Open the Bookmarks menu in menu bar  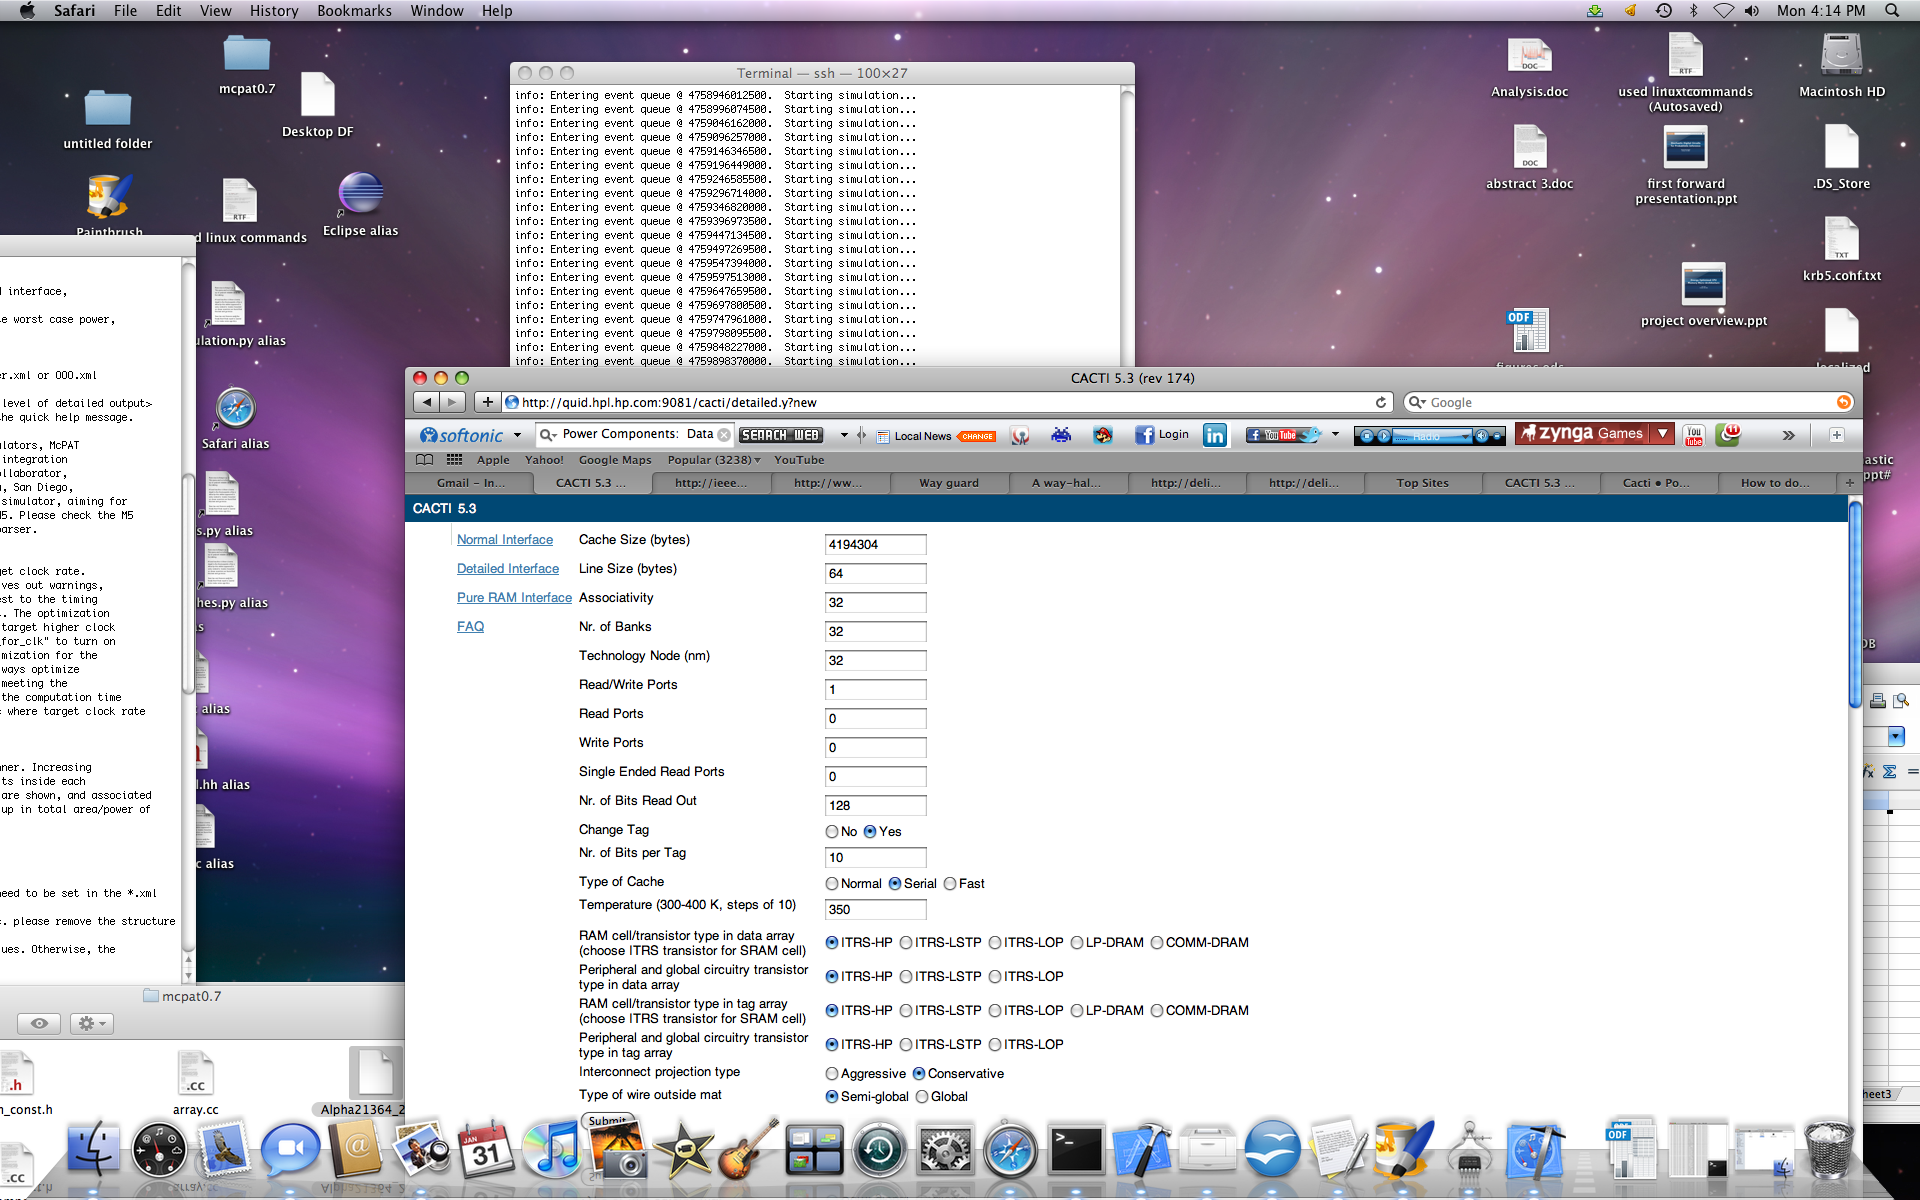pyautogui.click(x=354, y=10)
